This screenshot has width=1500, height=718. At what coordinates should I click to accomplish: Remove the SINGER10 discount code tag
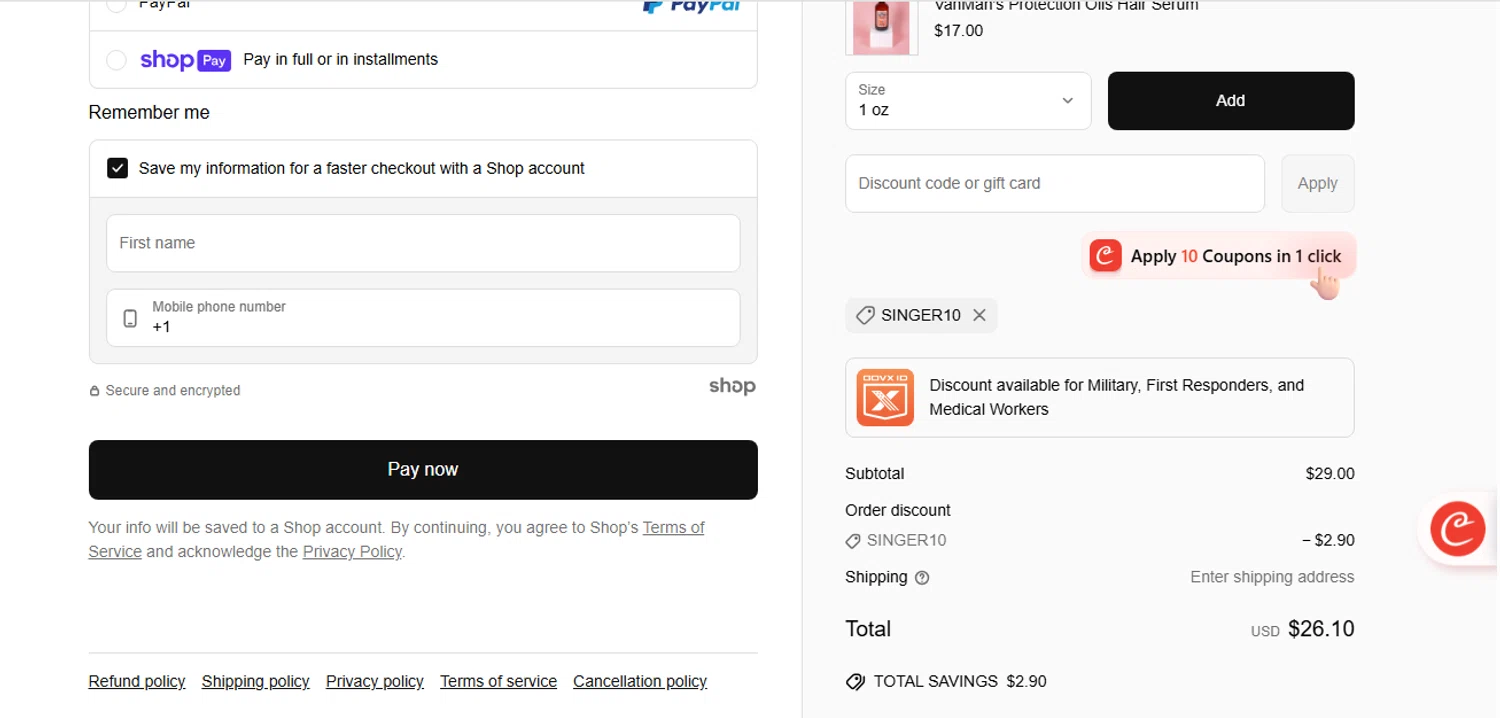point(979,315)
